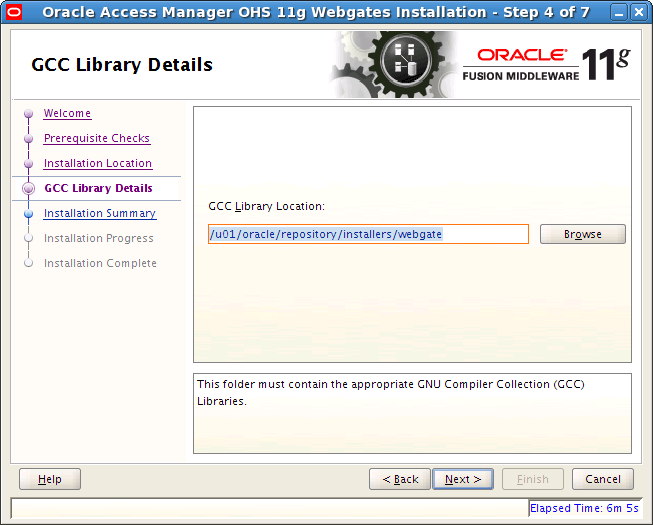Click the Welcome step bullet icon
The height and width of the screenshot is (525, 653).
[x=28, y=113]
